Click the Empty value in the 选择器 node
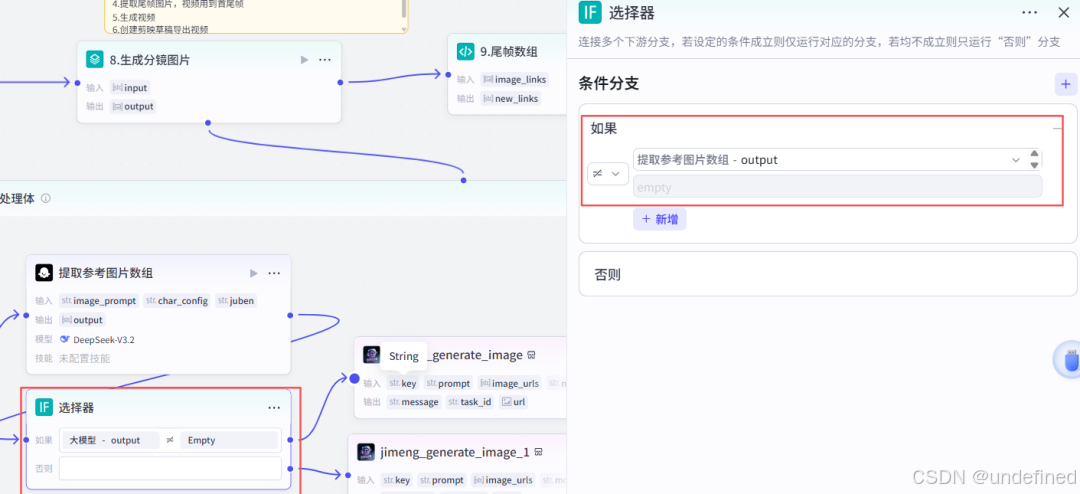Screen dimensions: 1080x494 tap(229, 440)
